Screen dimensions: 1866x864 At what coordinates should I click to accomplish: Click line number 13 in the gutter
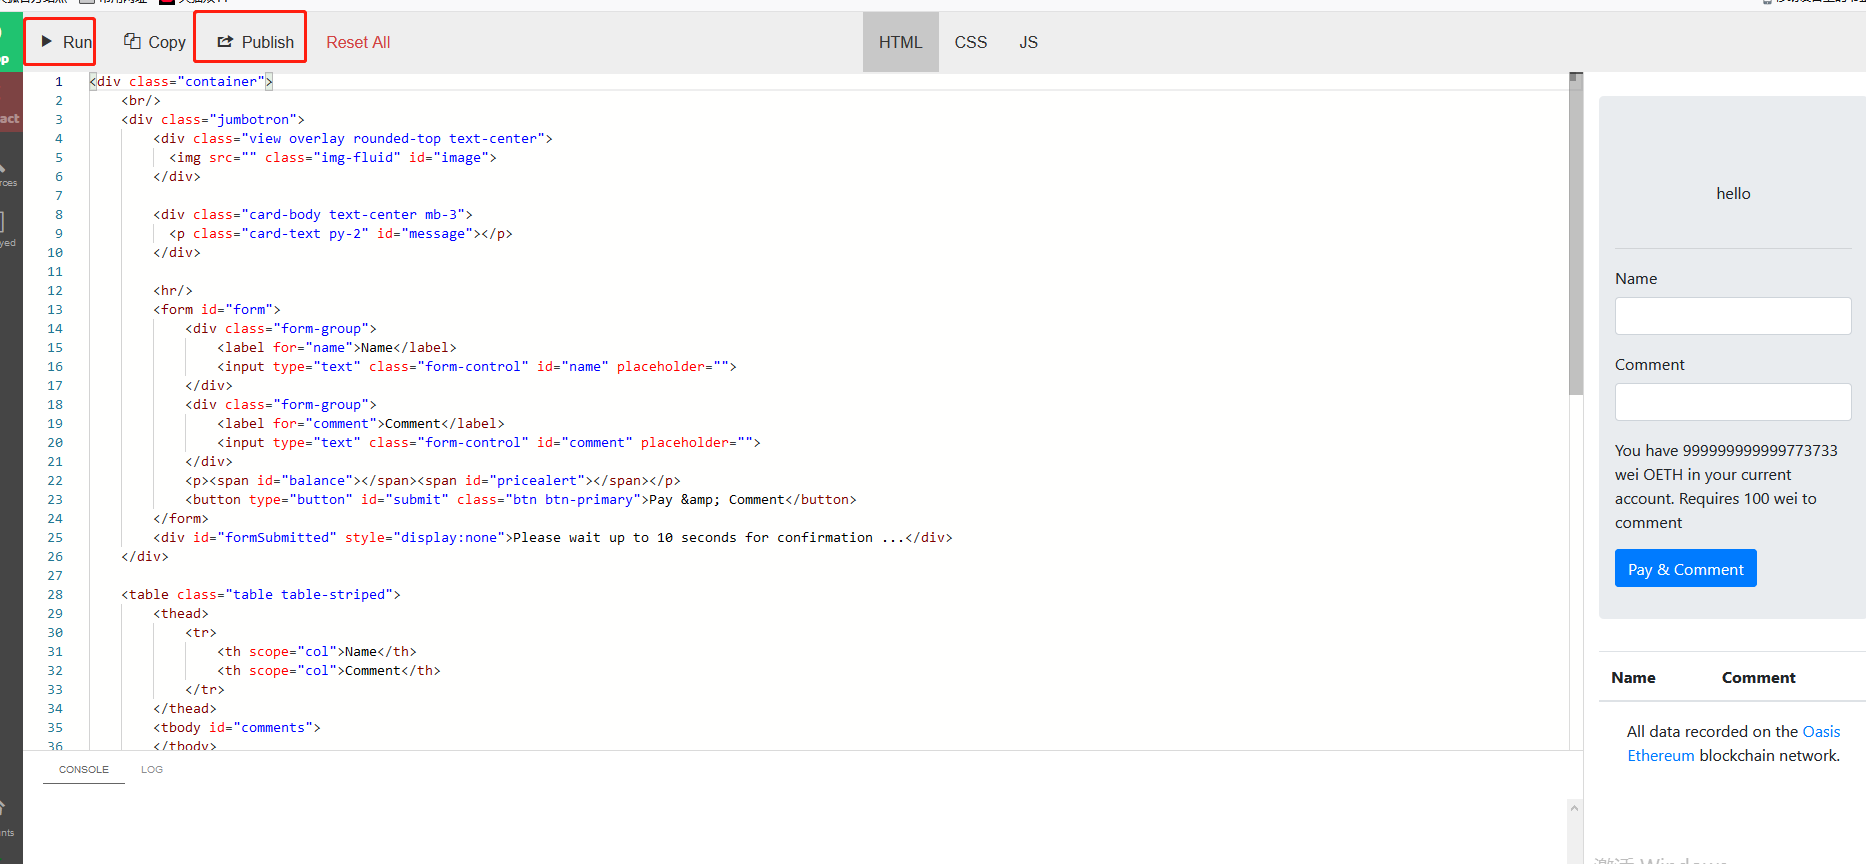[x=55, y=310]
